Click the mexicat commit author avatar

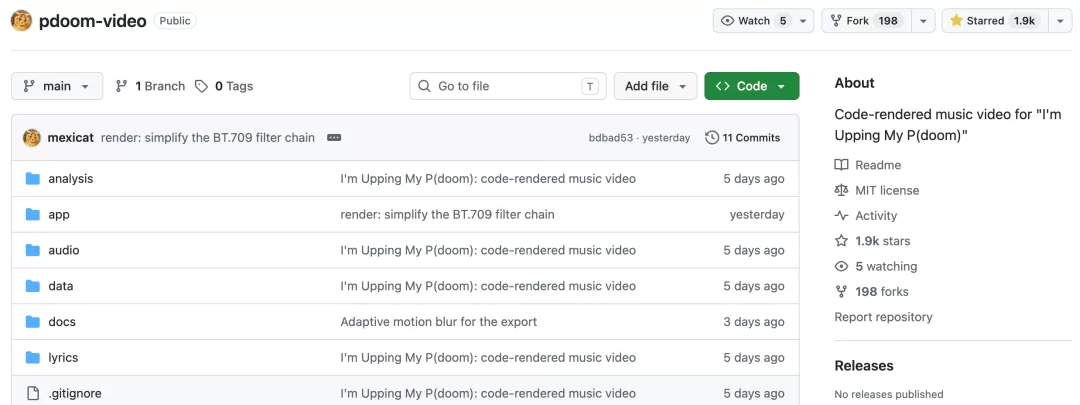coord(32,138)
